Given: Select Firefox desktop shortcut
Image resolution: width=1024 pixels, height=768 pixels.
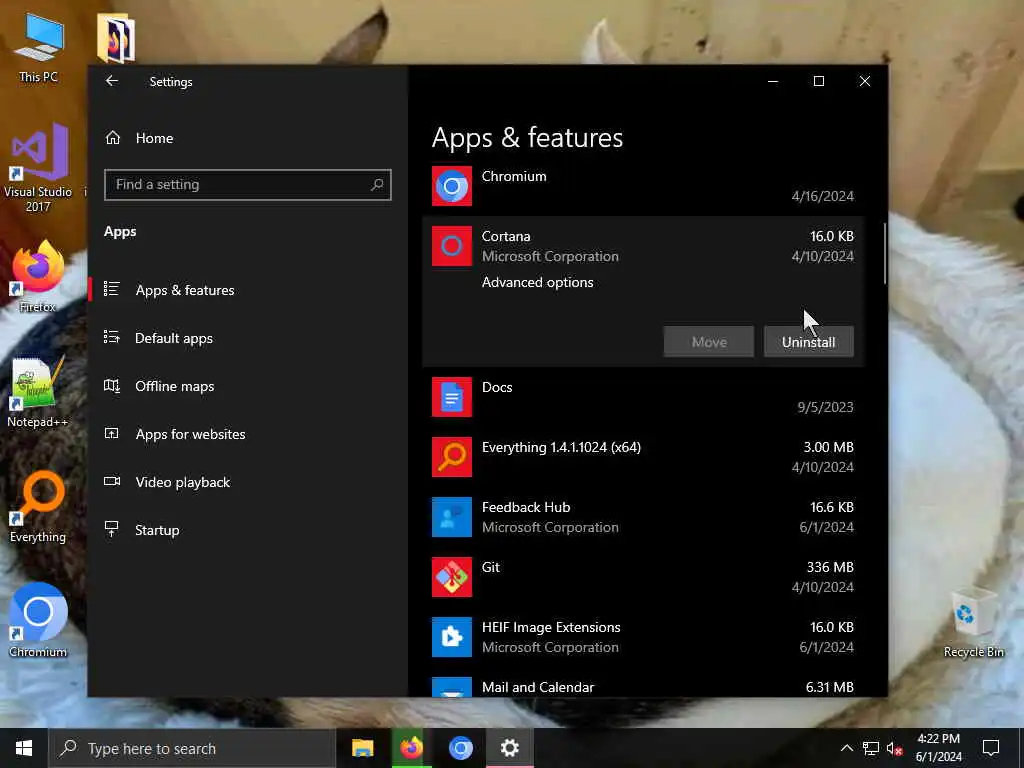Looking at the screenshot, I should 38,276.
